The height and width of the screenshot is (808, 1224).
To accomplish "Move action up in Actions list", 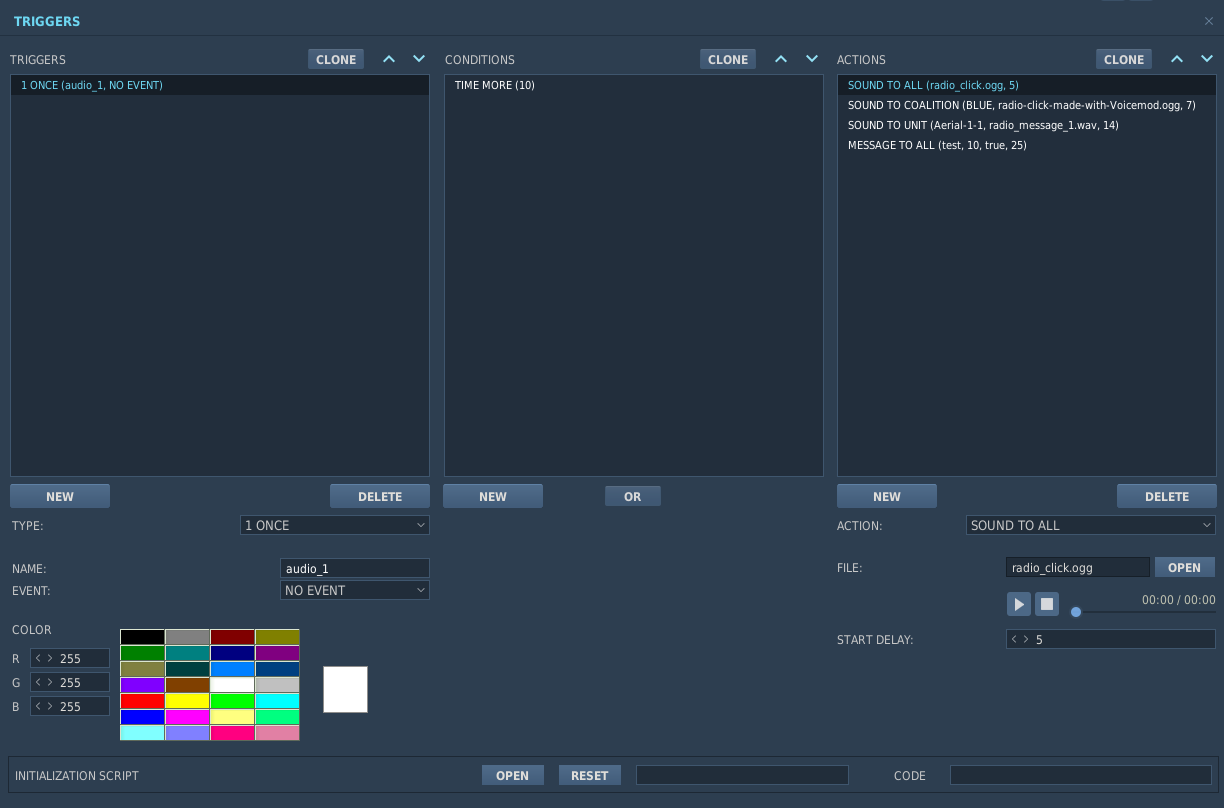I will tap(1177, 59).
